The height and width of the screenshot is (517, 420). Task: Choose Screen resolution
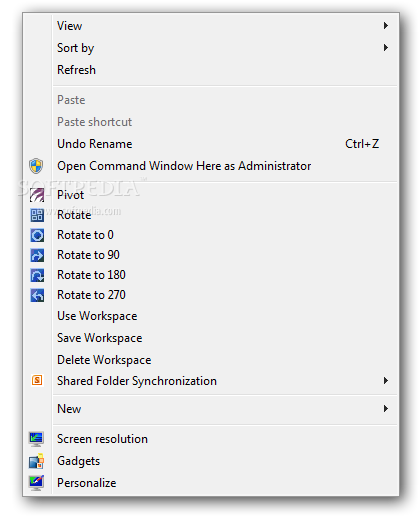coord(211,439)
